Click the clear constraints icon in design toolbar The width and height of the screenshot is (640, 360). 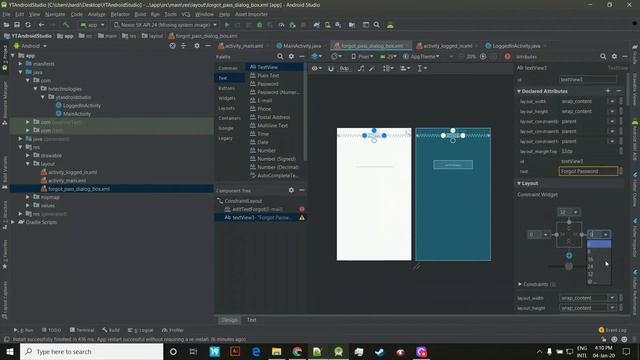click(361, 68)
